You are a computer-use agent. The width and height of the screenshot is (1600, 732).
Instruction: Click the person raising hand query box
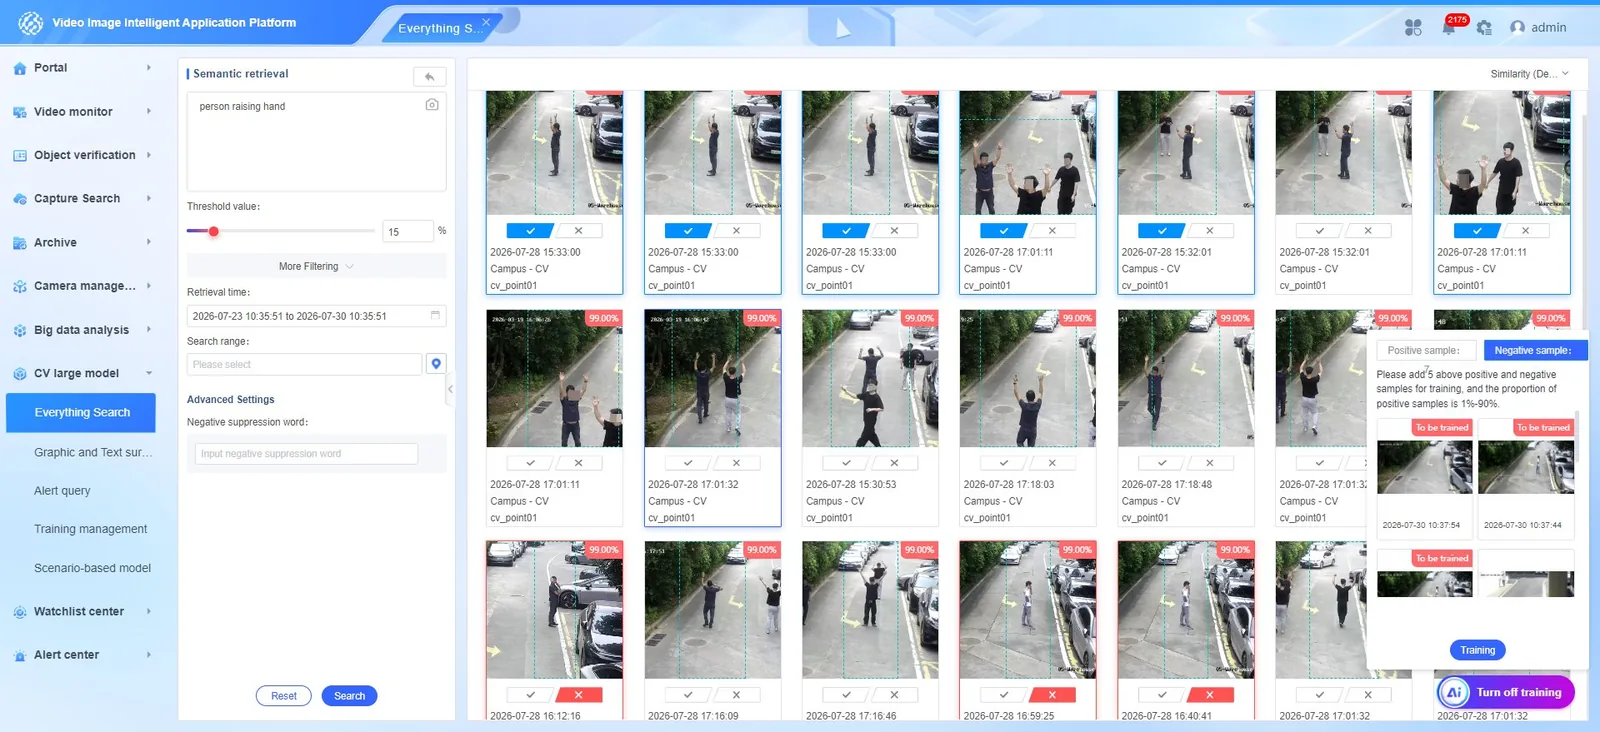316,142
